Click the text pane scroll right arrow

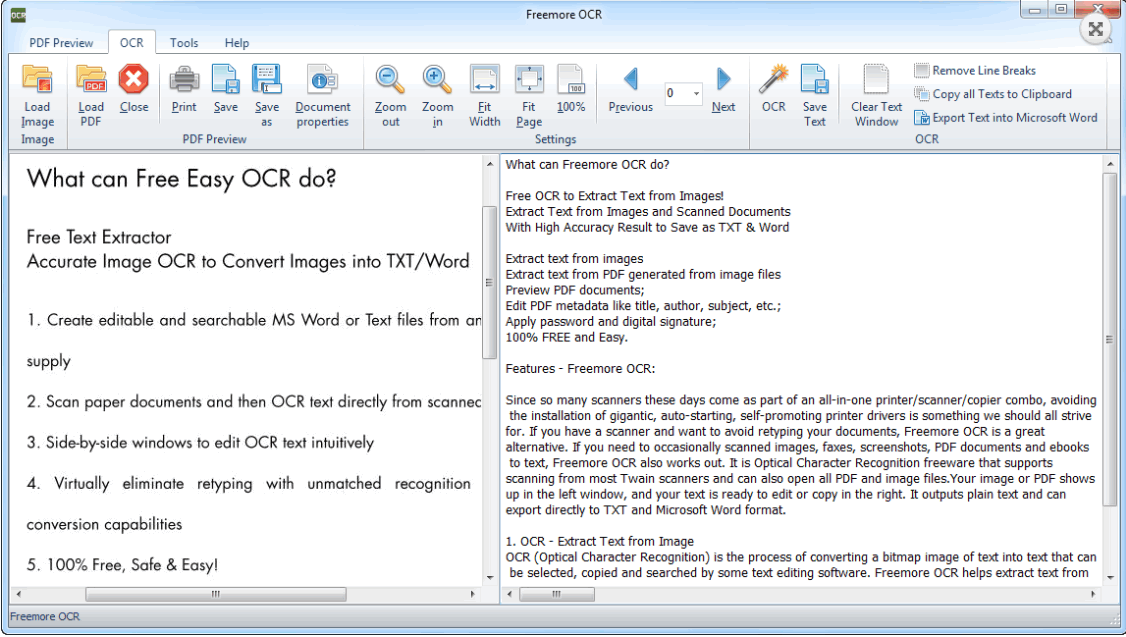1093,594
